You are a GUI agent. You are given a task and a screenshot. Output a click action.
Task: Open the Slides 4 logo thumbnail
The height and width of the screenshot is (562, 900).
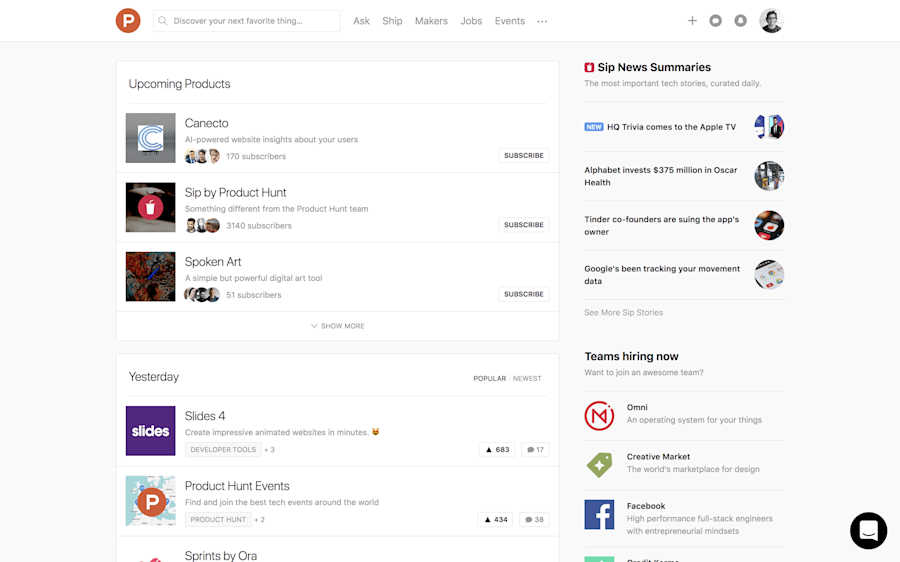pyautogui.click(x=150, y=431)
